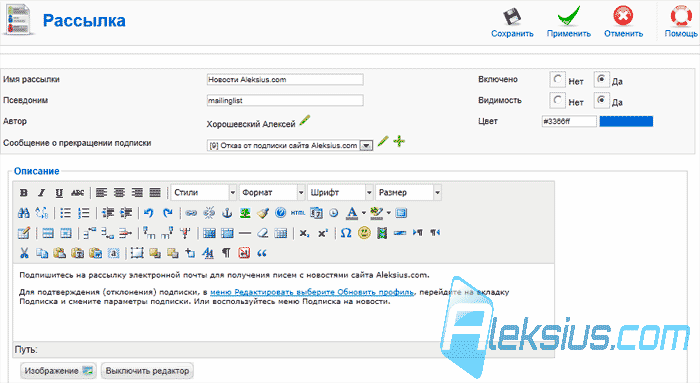
Task: Insert an anchor with the anchor icon
Action: 227,213
